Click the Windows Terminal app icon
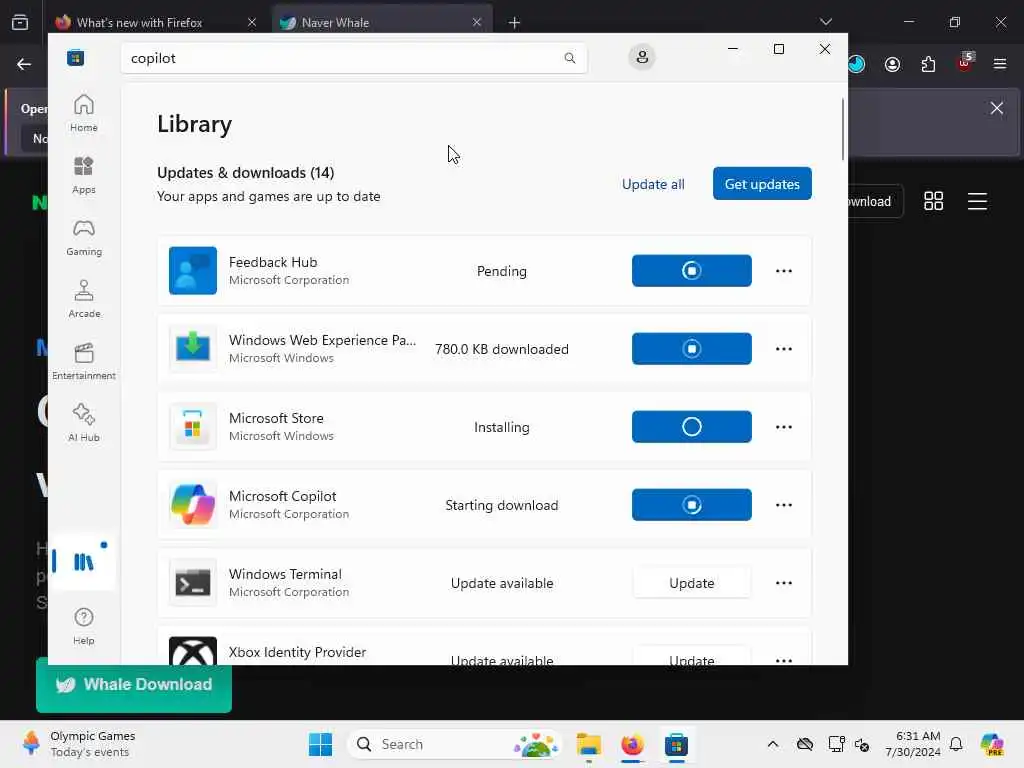 click(193, 583)
